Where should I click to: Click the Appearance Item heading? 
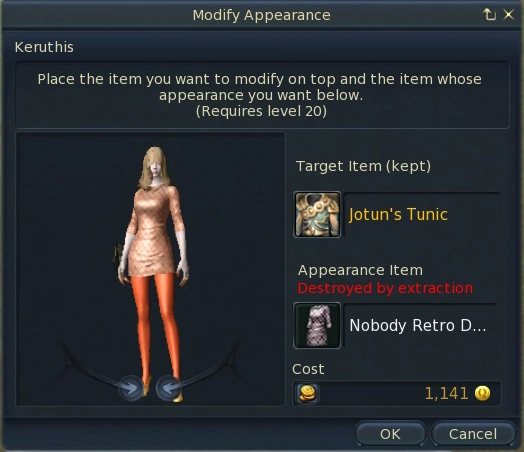(360, 270)
